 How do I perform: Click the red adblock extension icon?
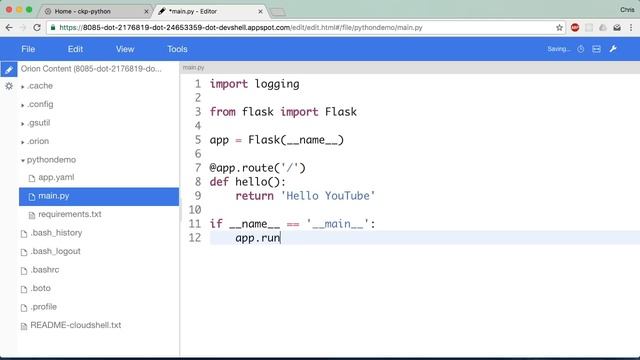(575, 27)
